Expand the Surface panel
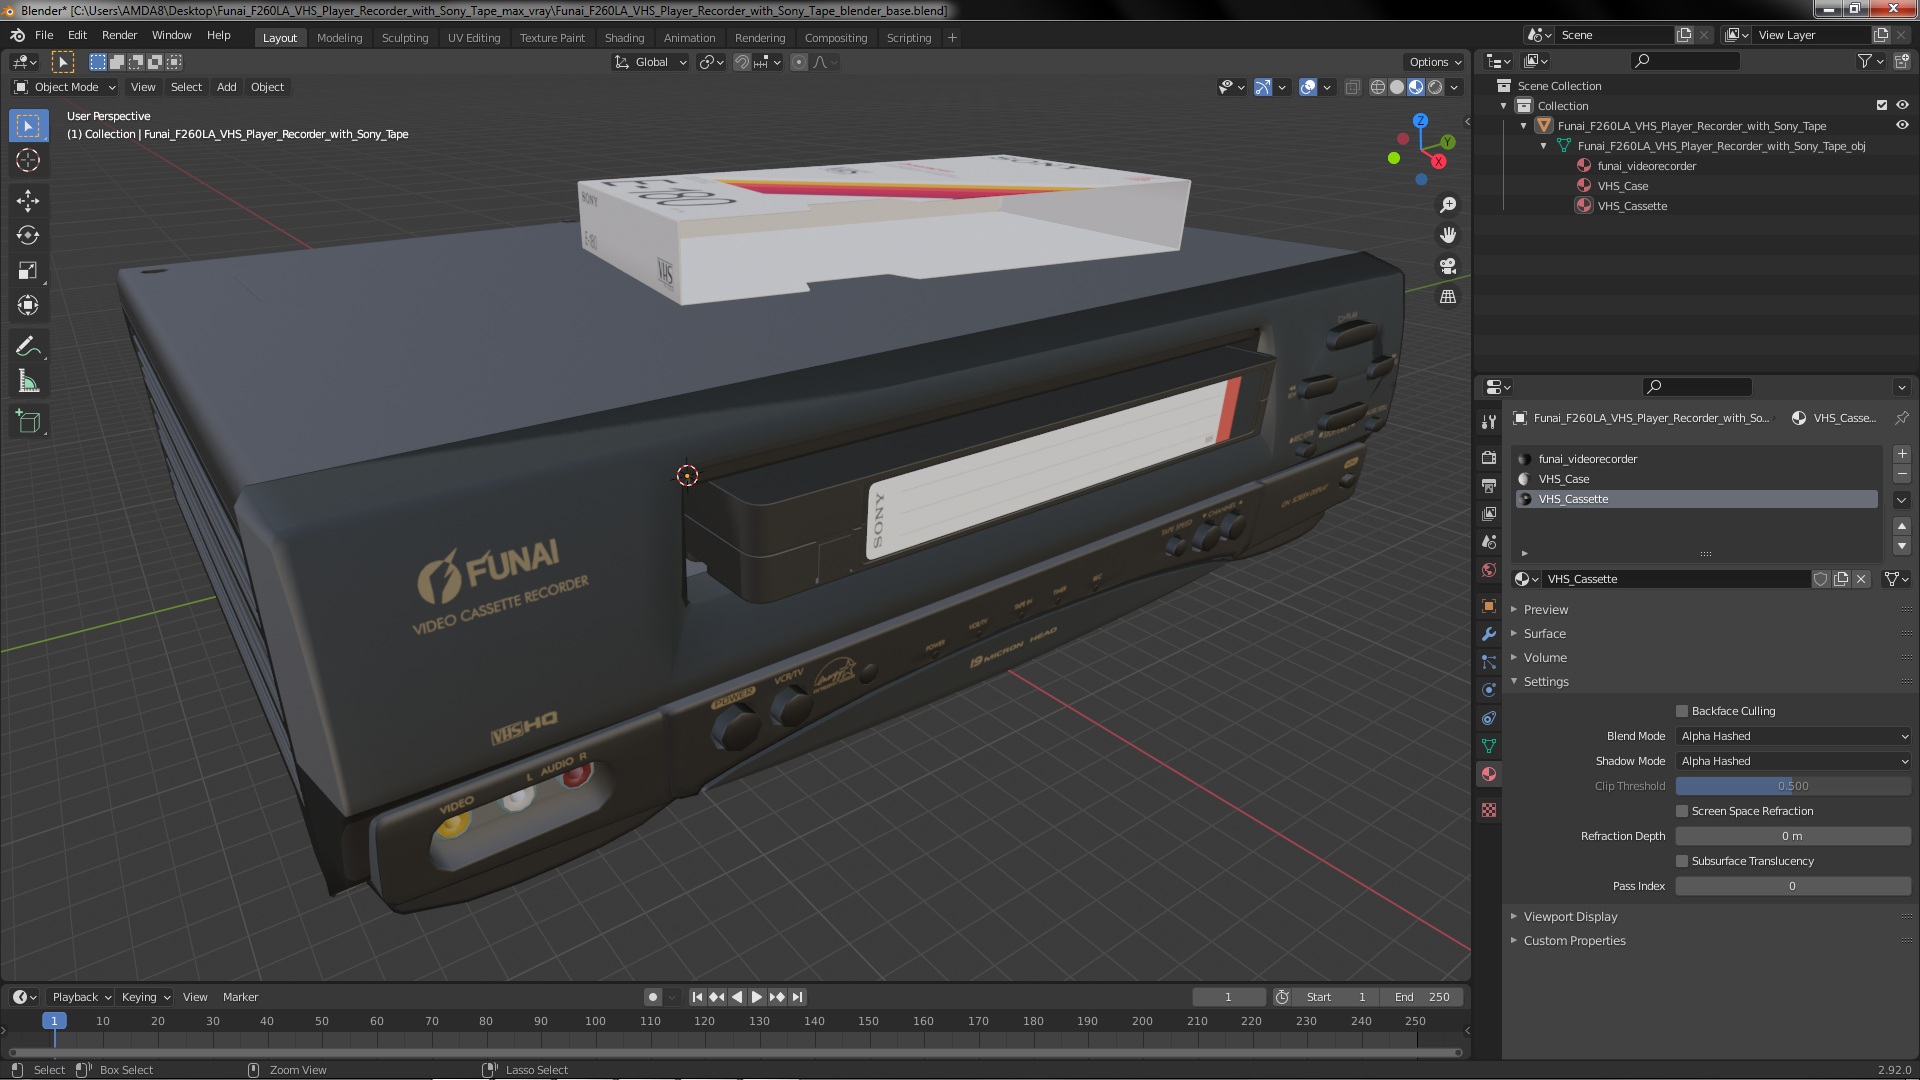Image resolution: width=1920 pixels, height=1080 pixels. [x=1544, y=633]
